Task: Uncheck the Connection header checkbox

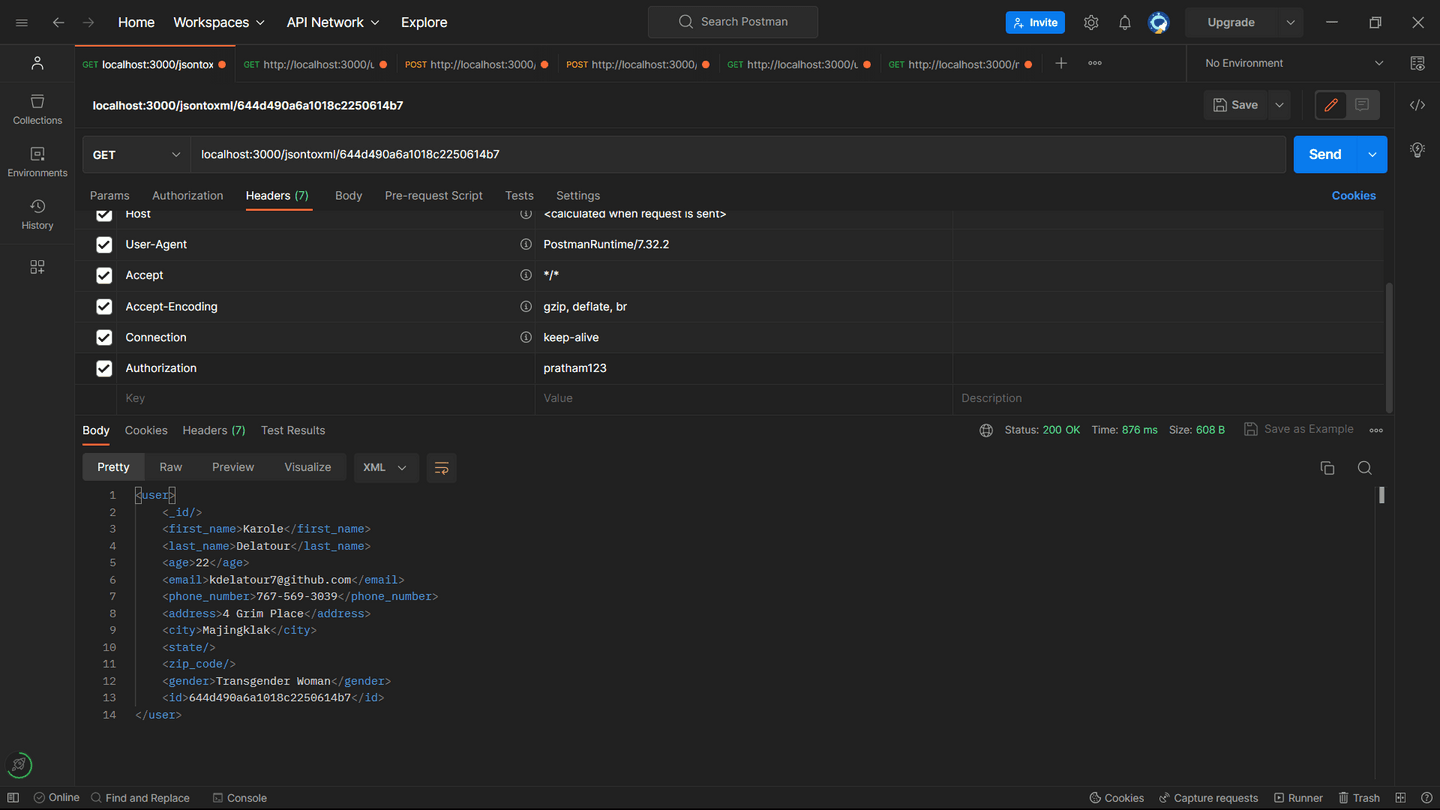Action: [x=104, y=338]
